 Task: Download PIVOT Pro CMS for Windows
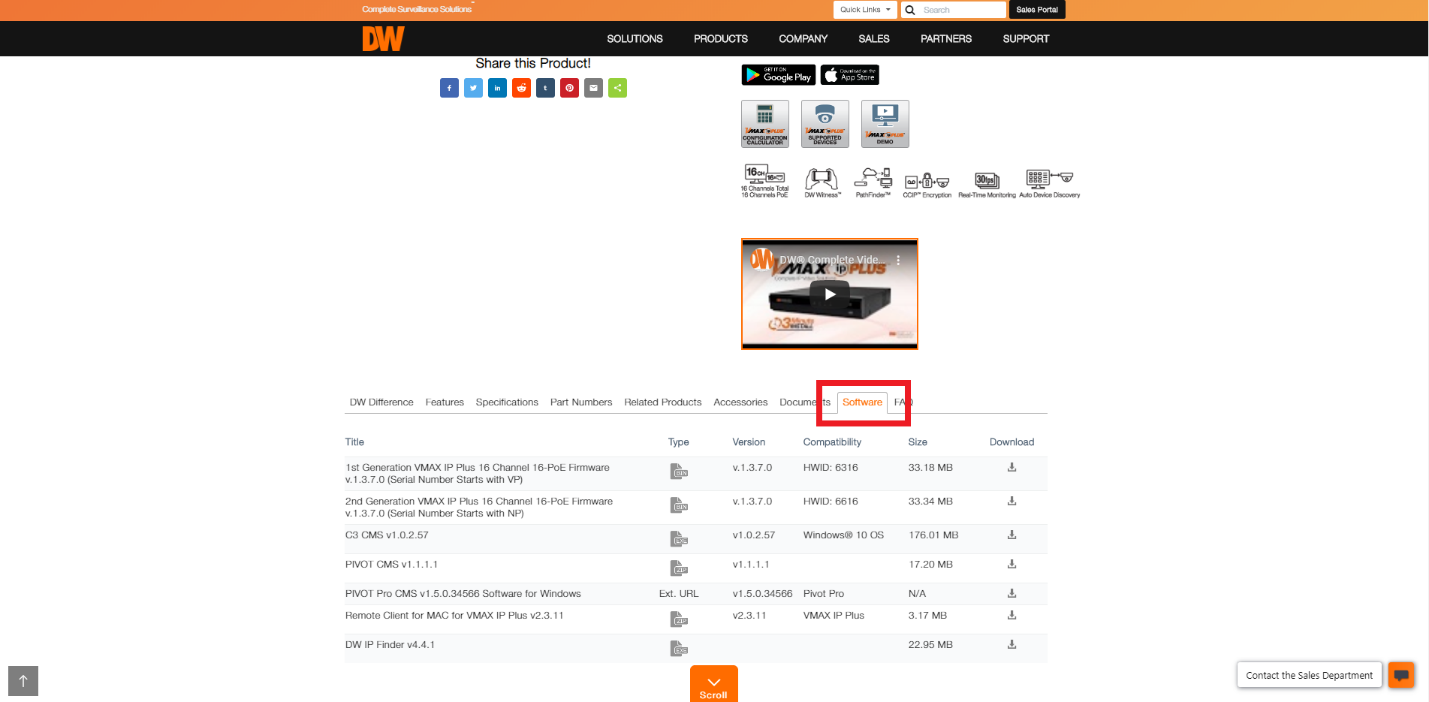coord(1012,593)
